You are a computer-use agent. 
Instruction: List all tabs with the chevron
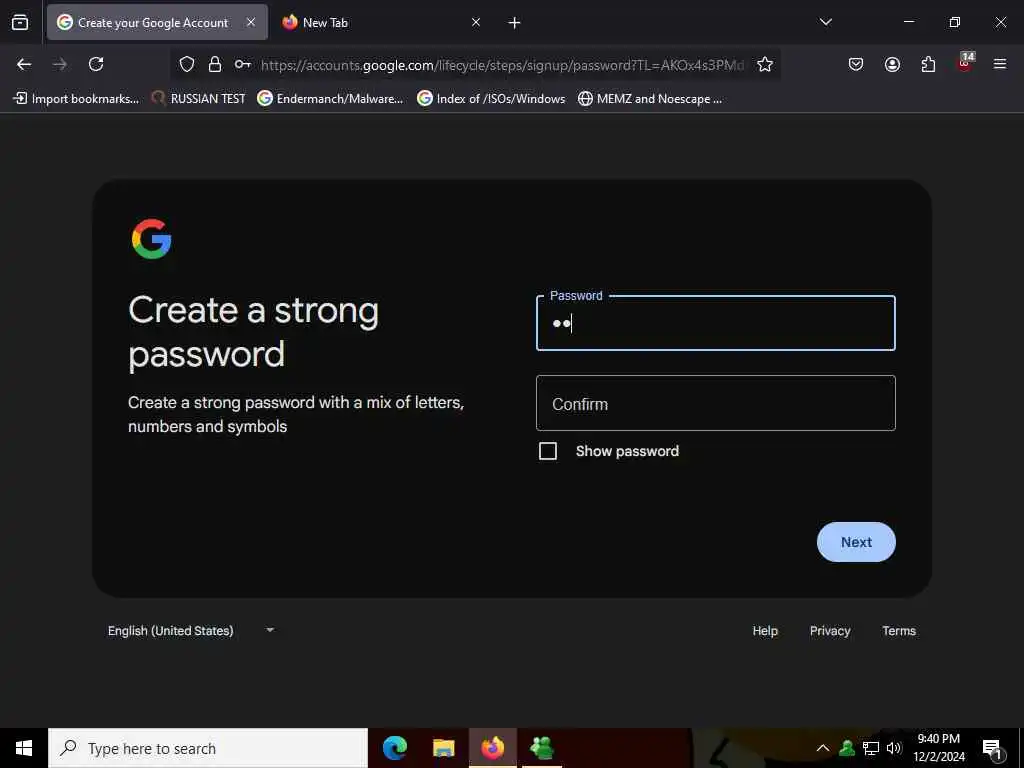tap(825, 22)
